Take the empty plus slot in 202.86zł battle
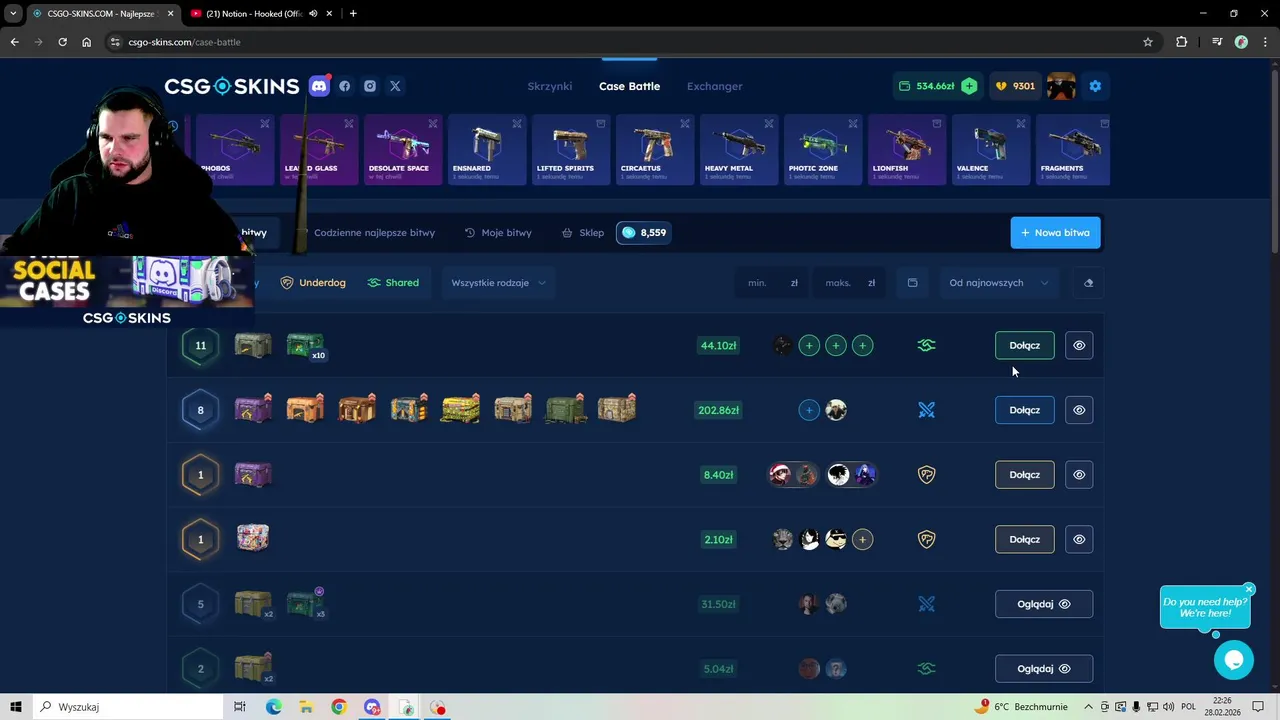Screen dimensions: 1280x720 pos(809,410)
